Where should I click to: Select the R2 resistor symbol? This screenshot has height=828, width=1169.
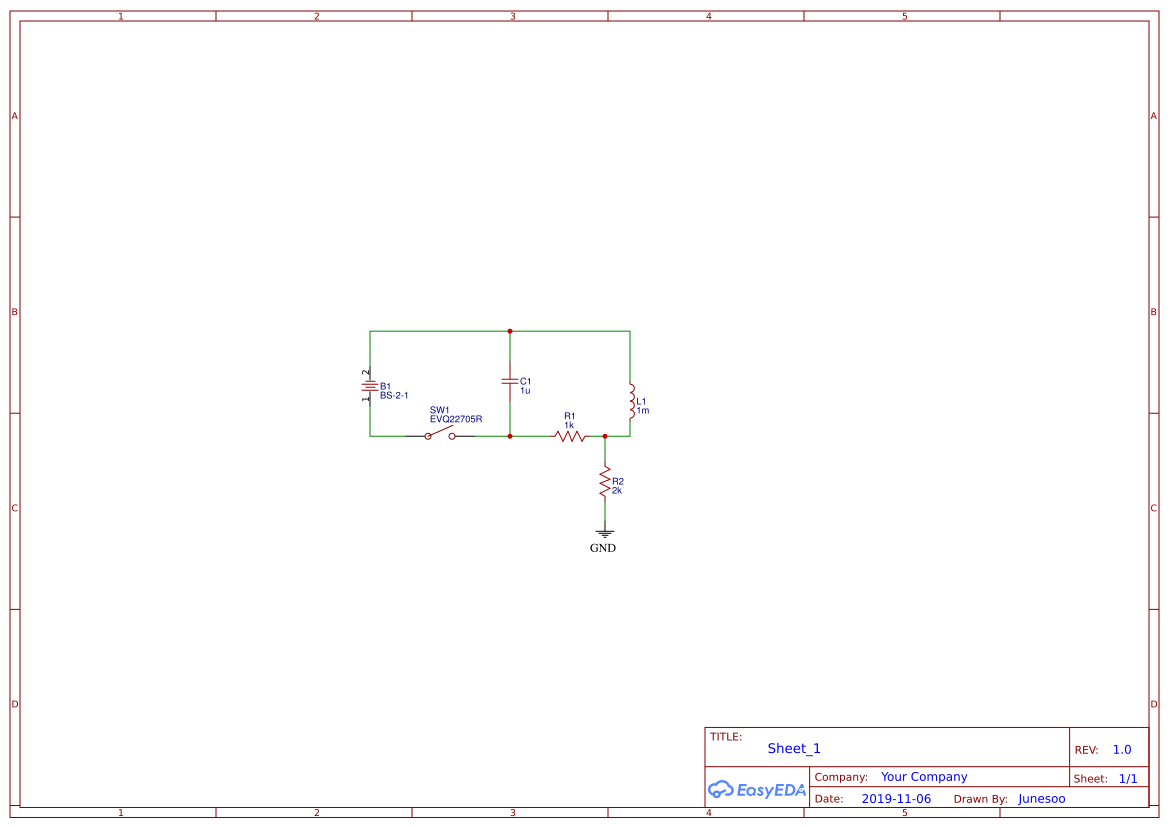[x=605, y=482]
